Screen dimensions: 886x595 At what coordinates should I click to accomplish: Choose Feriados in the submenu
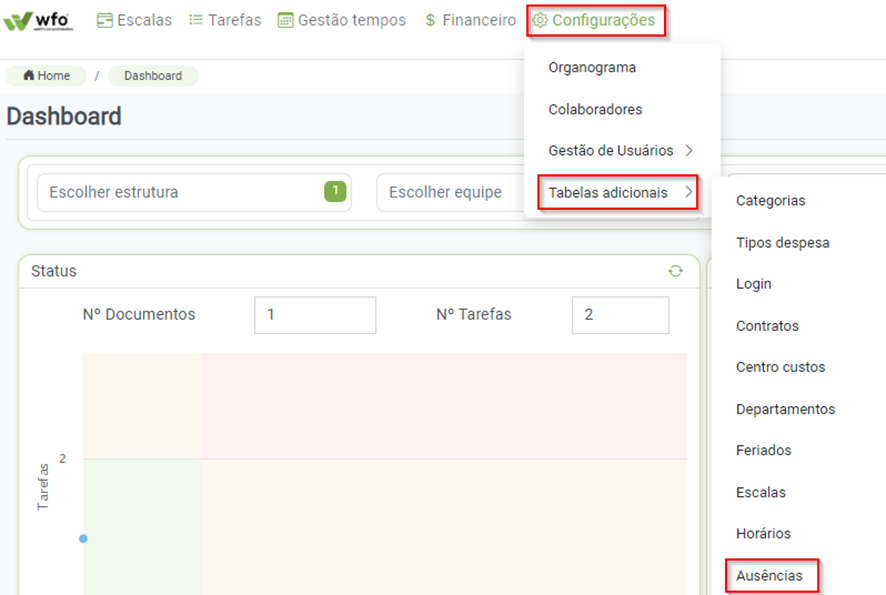tap(763, 450)
